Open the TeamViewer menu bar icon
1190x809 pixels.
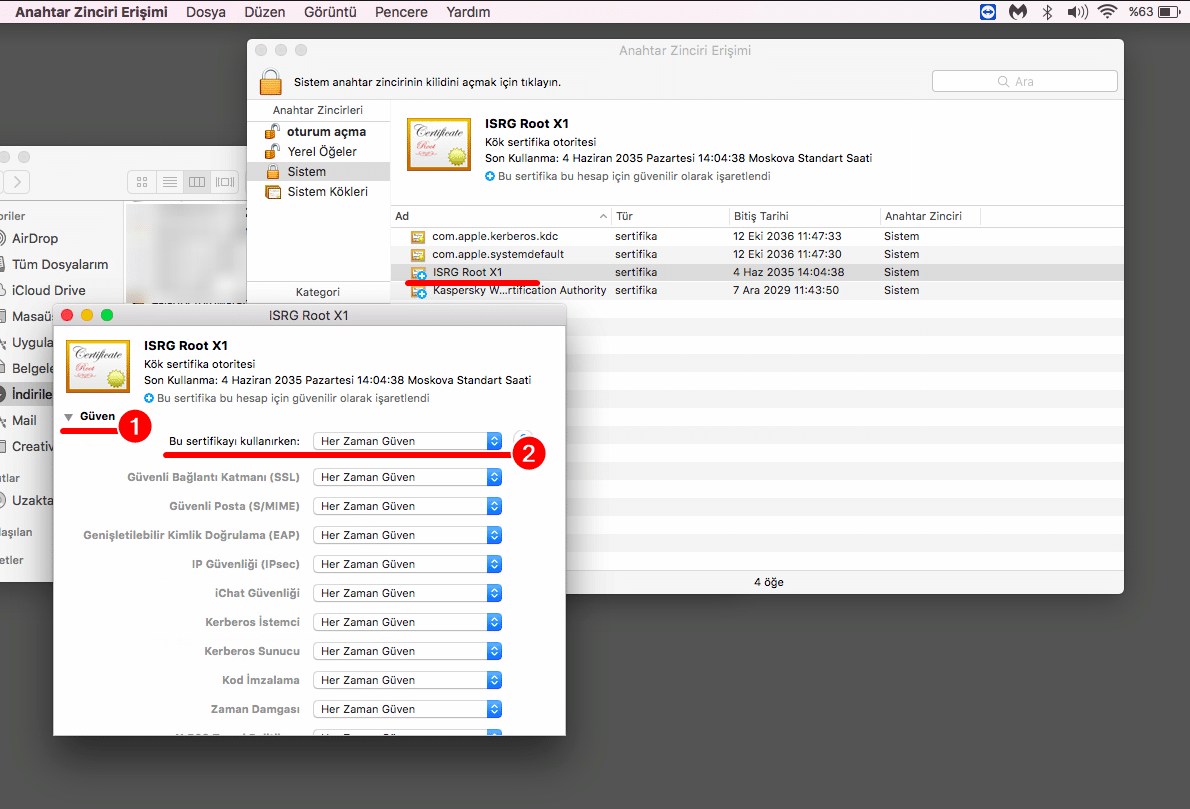click(x=988, y=12)
